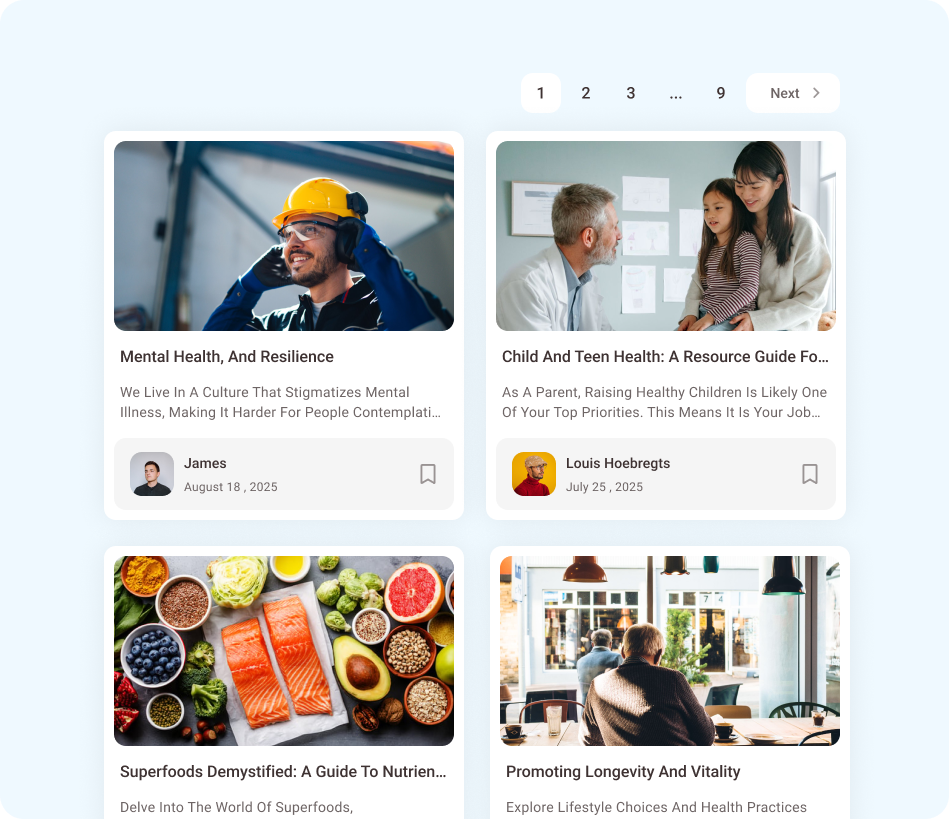This screenshot has width=949, height=819.
Task: Expand the pagination ellipsis for more pages
Action: point(676,93)
